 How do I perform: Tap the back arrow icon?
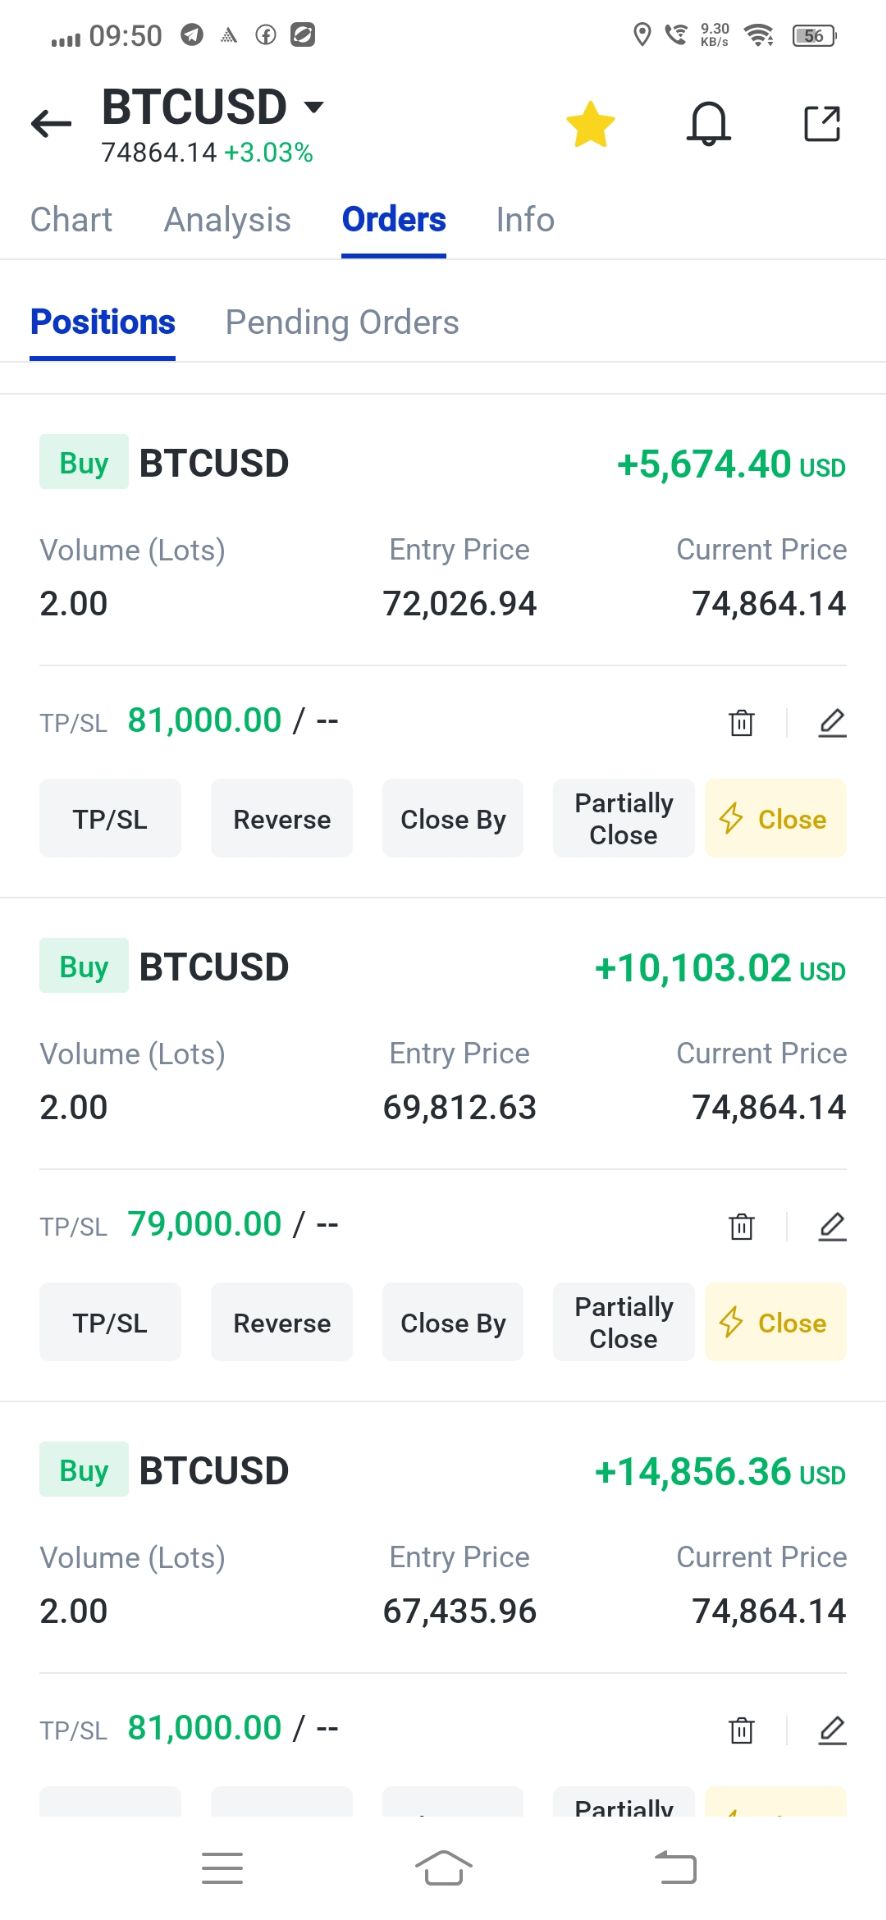[x=51, y=124]
